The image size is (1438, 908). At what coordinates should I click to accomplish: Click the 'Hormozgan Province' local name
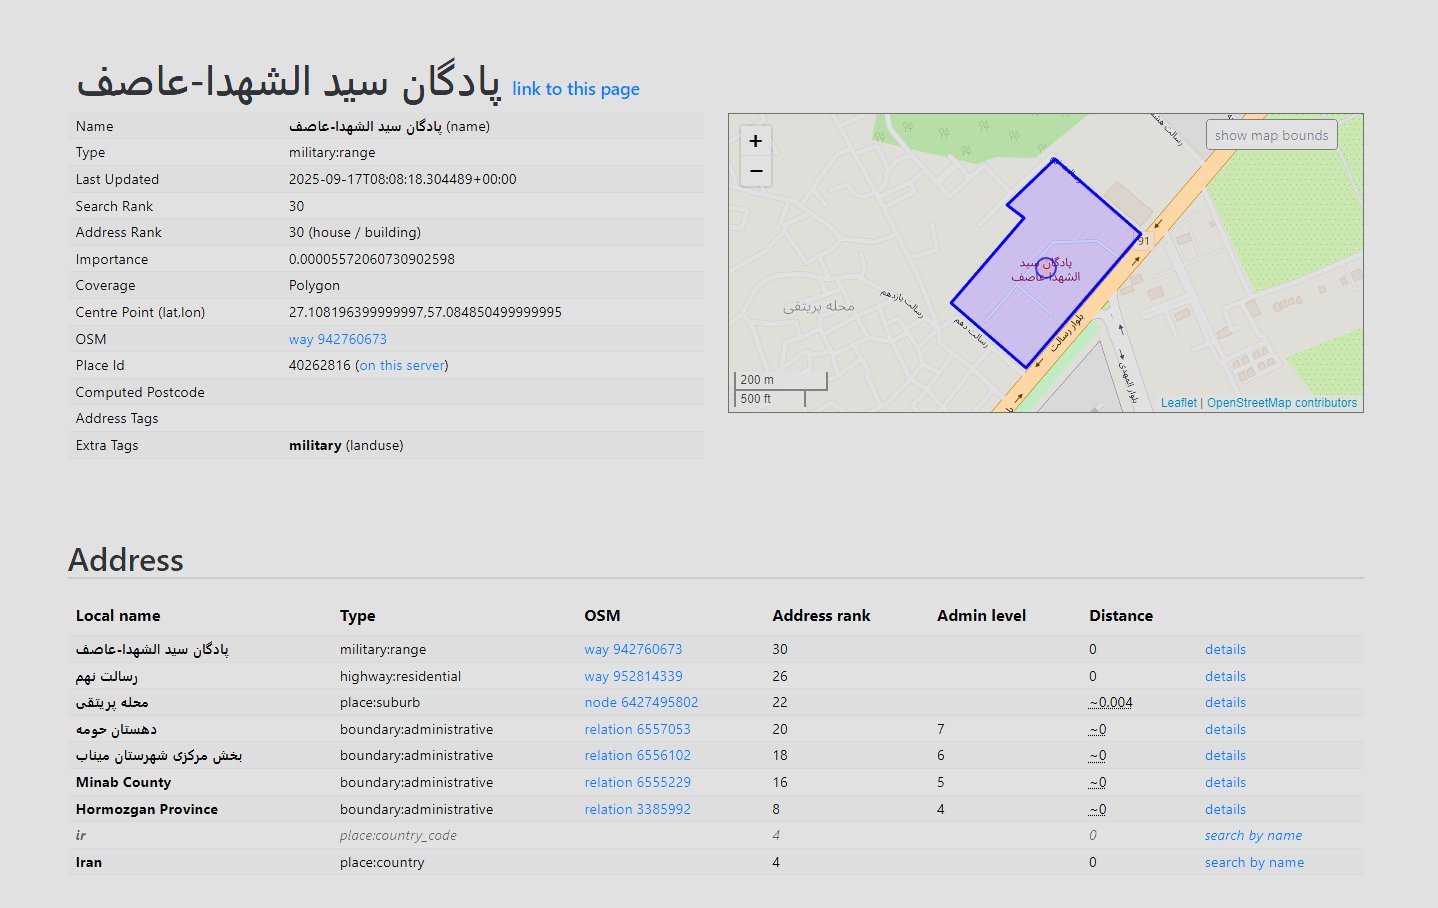pos(147,809)
